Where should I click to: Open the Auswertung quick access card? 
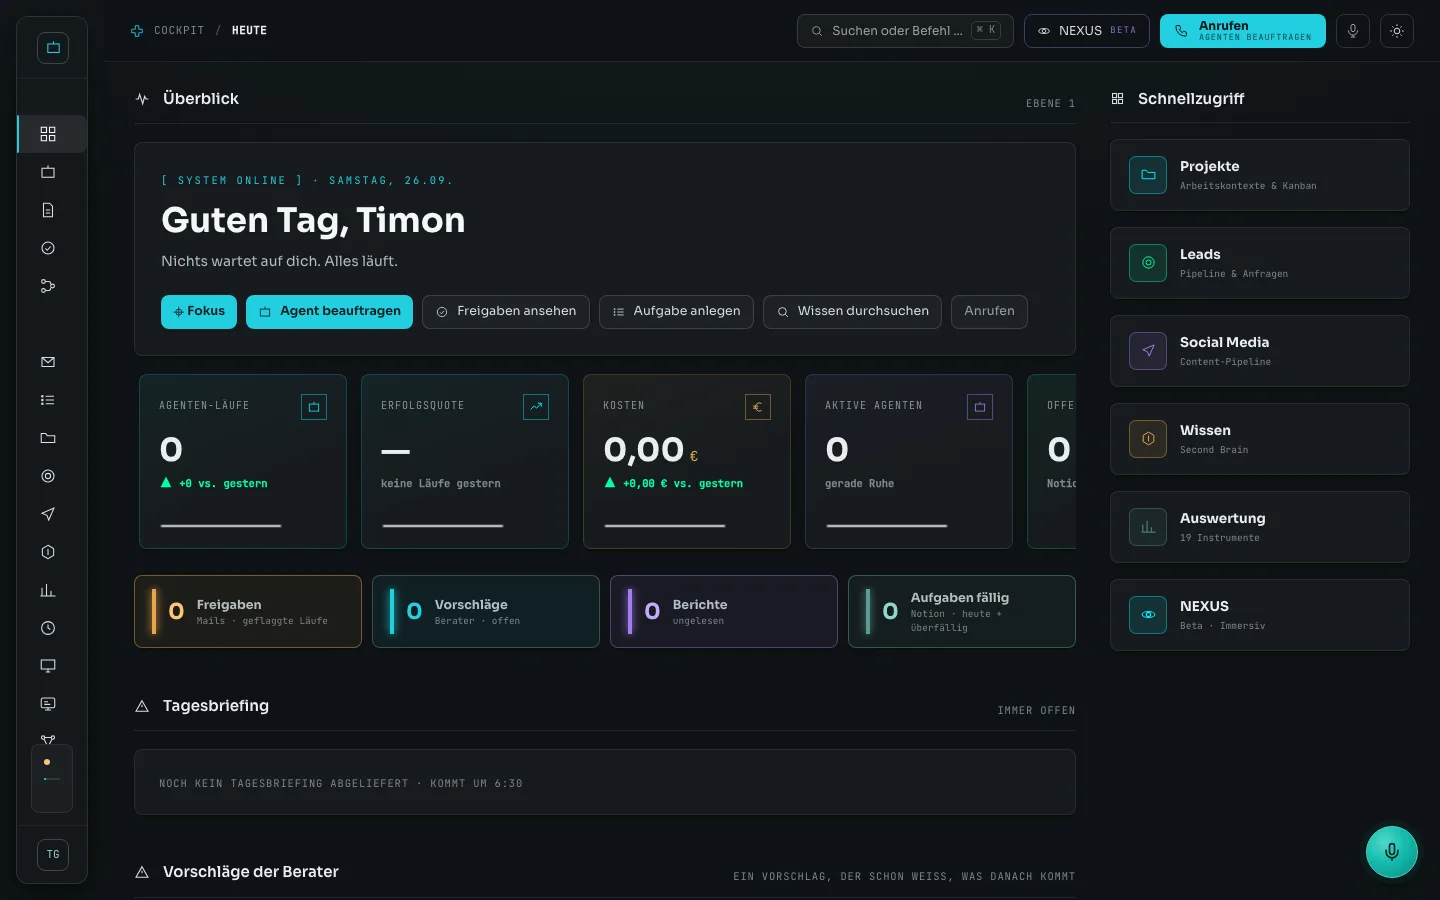(x=1260, y=527)
